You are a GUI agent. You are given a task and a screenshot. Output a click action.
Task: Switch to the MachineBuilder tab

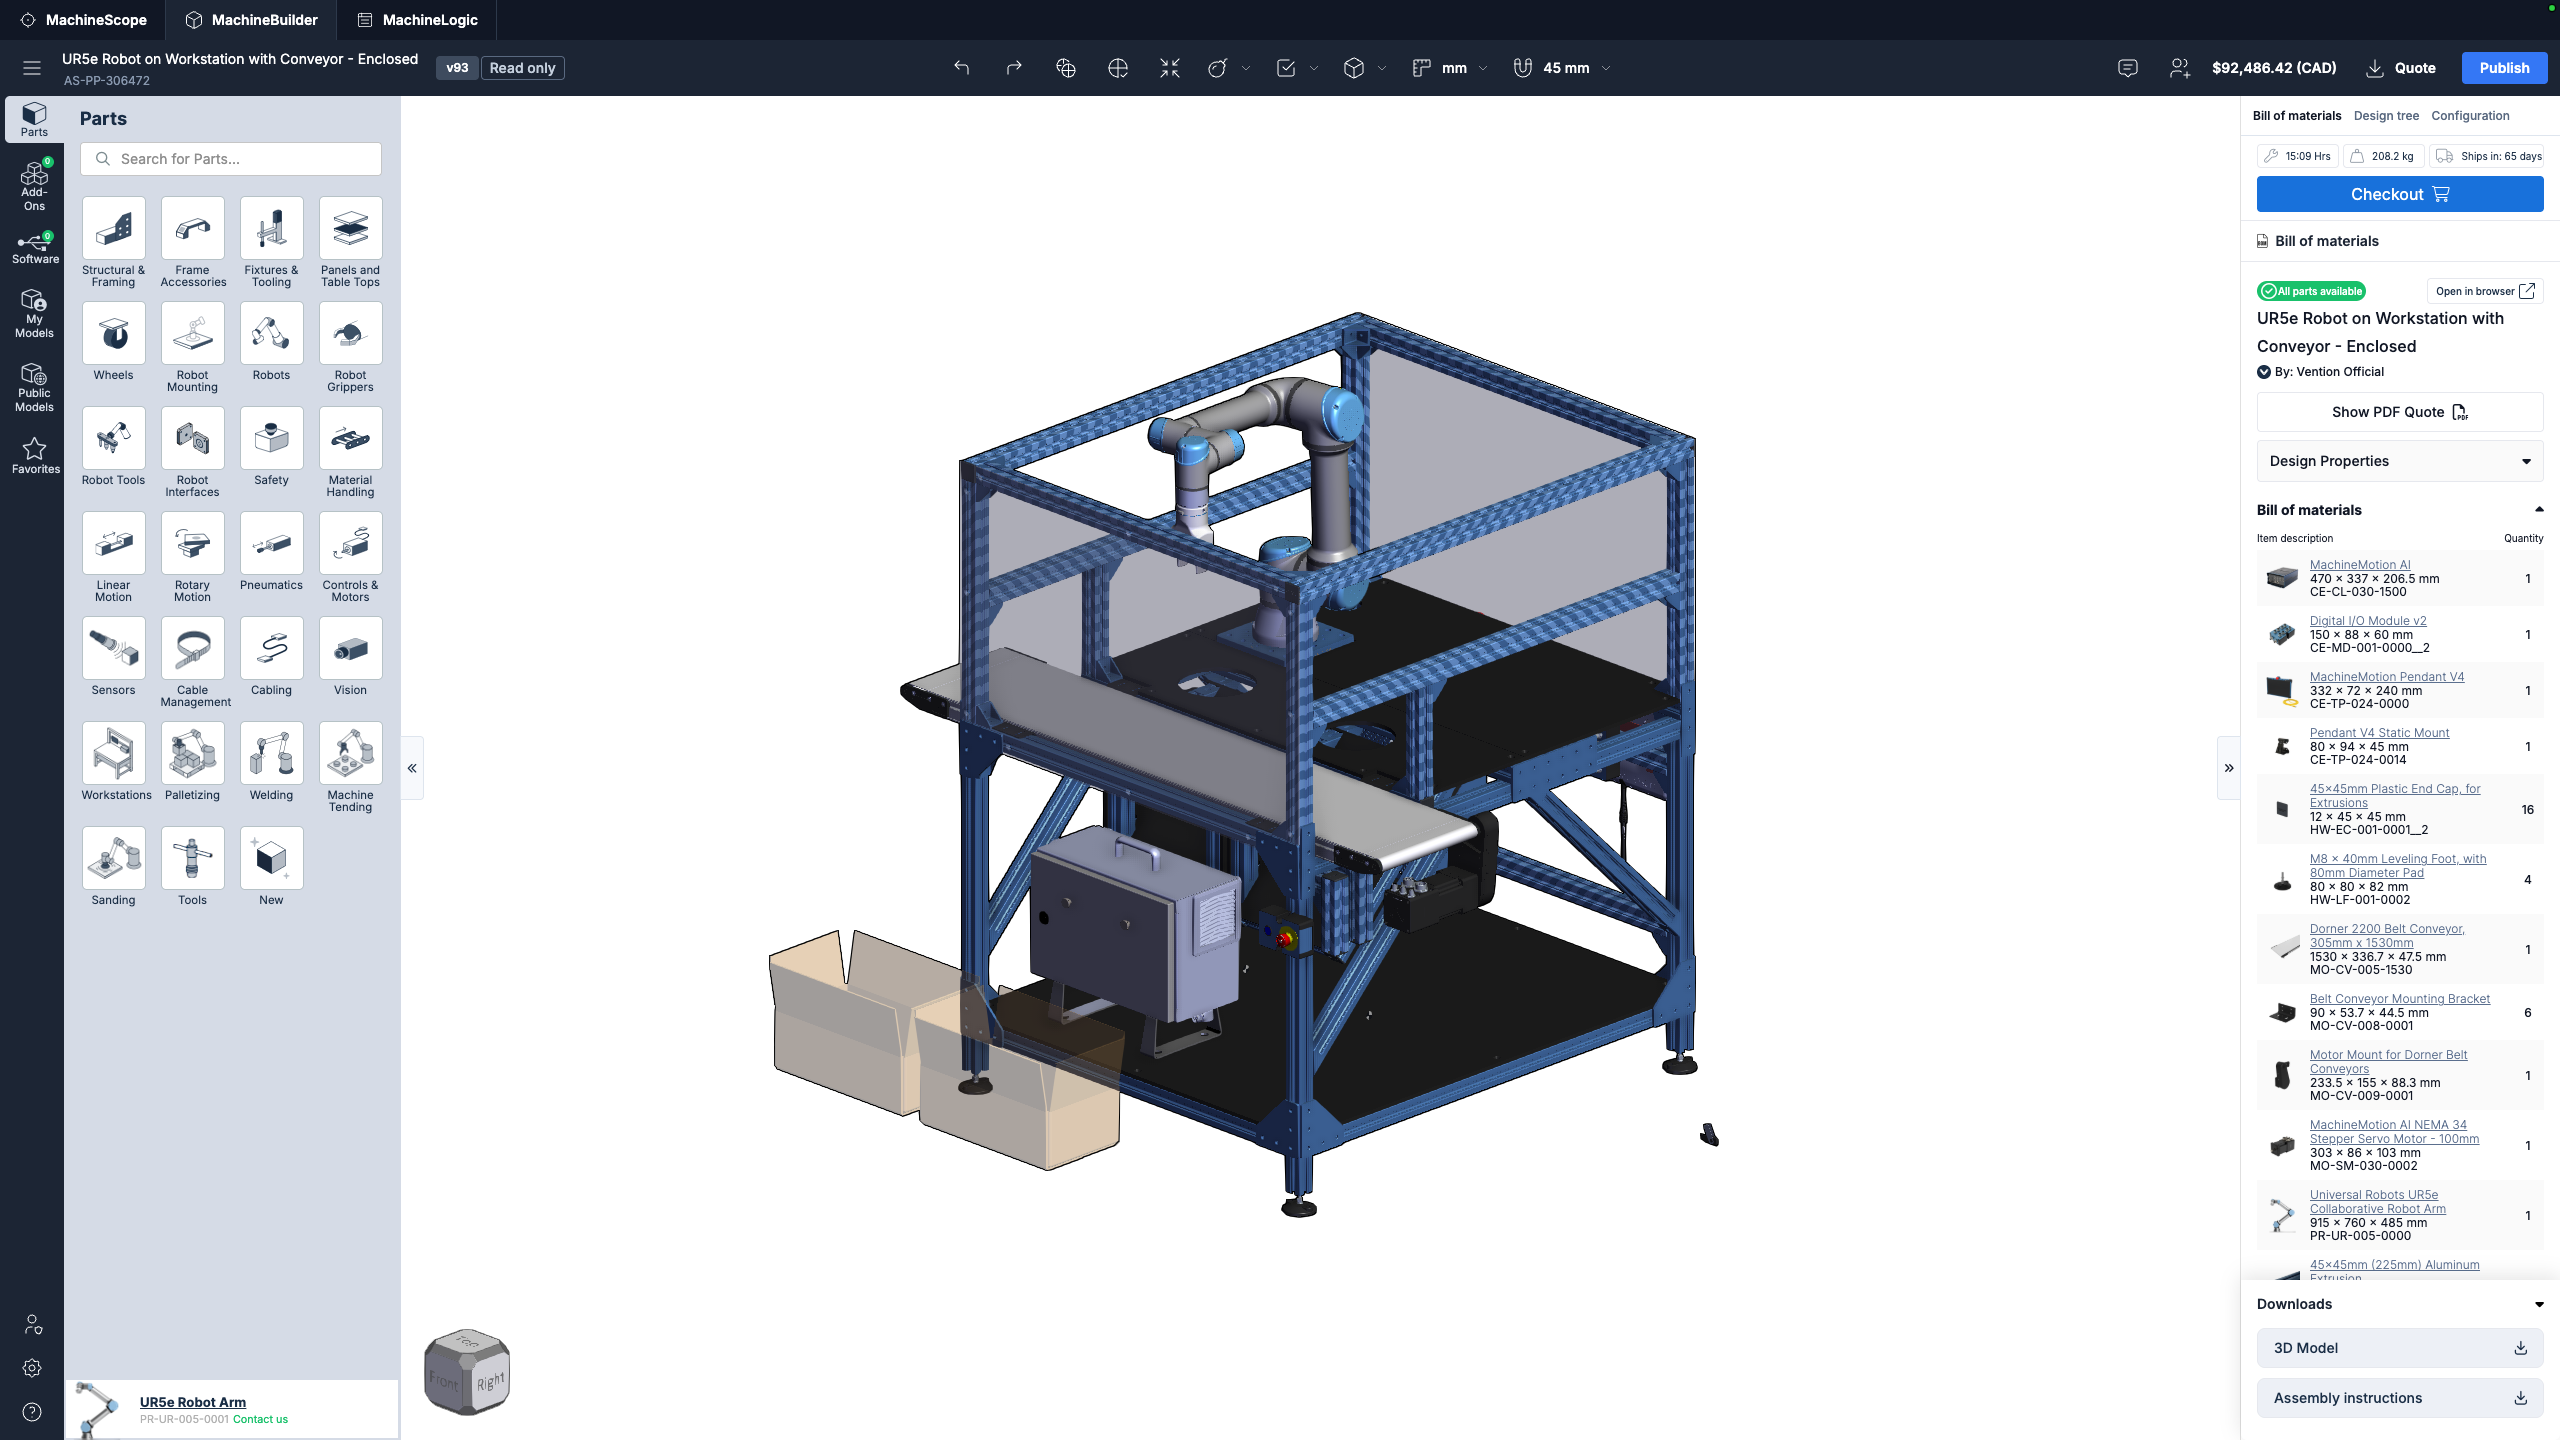pos(251,20)
